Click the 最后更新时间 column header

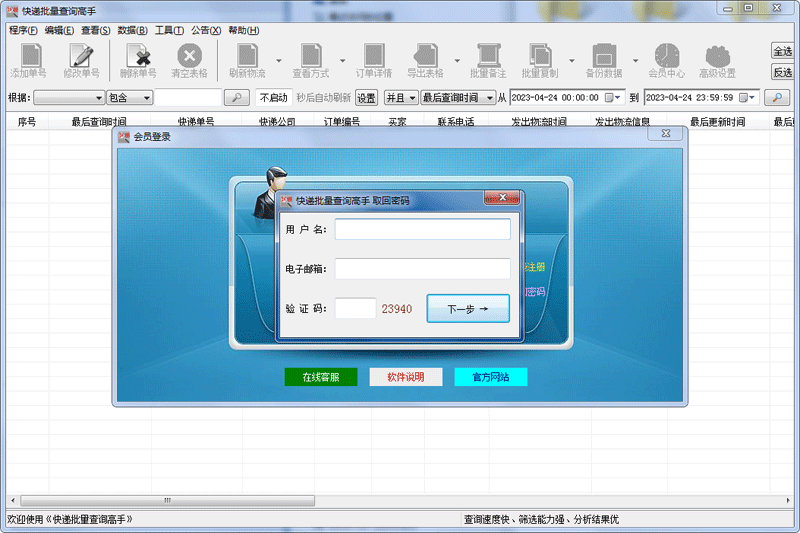tap(717, 122)
